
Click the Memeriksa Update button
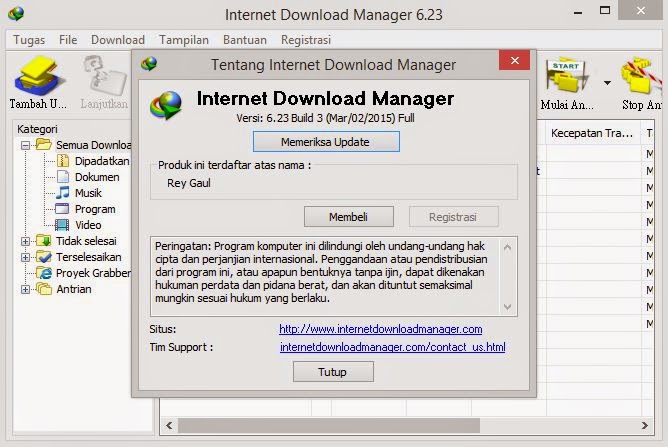point(326,141)
